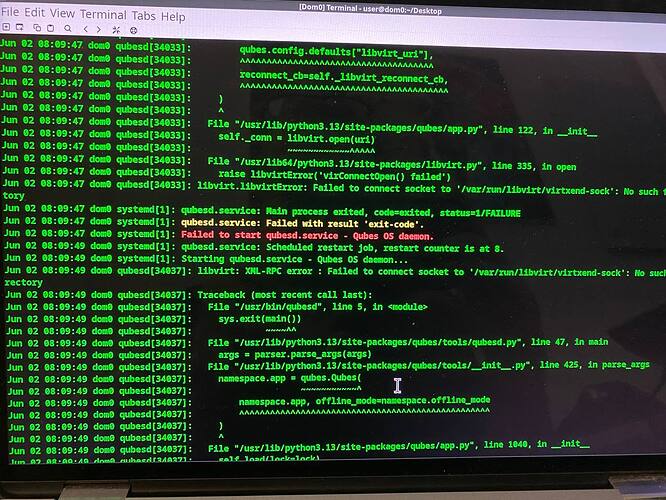Click "Failed with result 'exit-code'" line
Screen dimensions: 666x500
click(302, 223)
